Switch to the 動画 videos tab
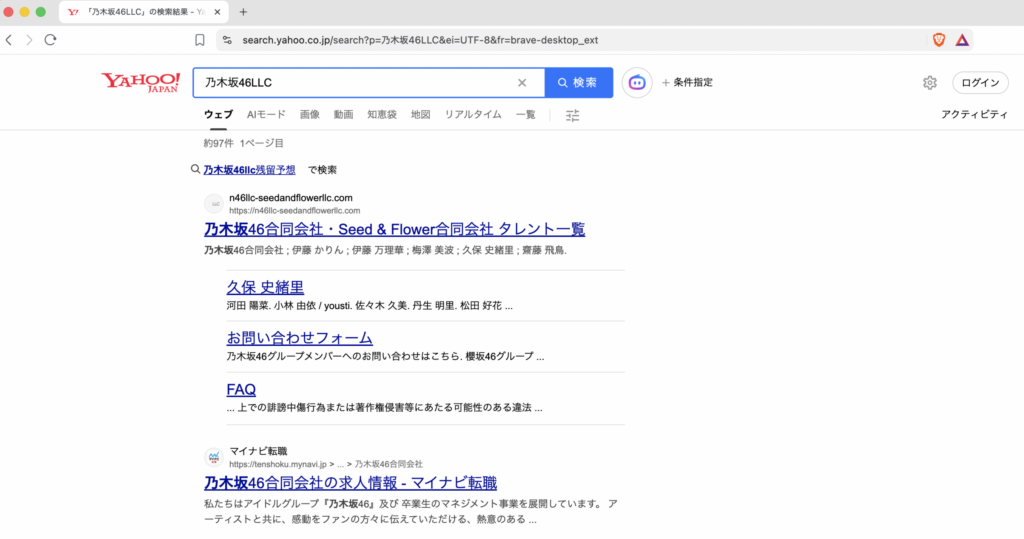The width and height of the screenshot is (1024, 539). tap(344, 115)
